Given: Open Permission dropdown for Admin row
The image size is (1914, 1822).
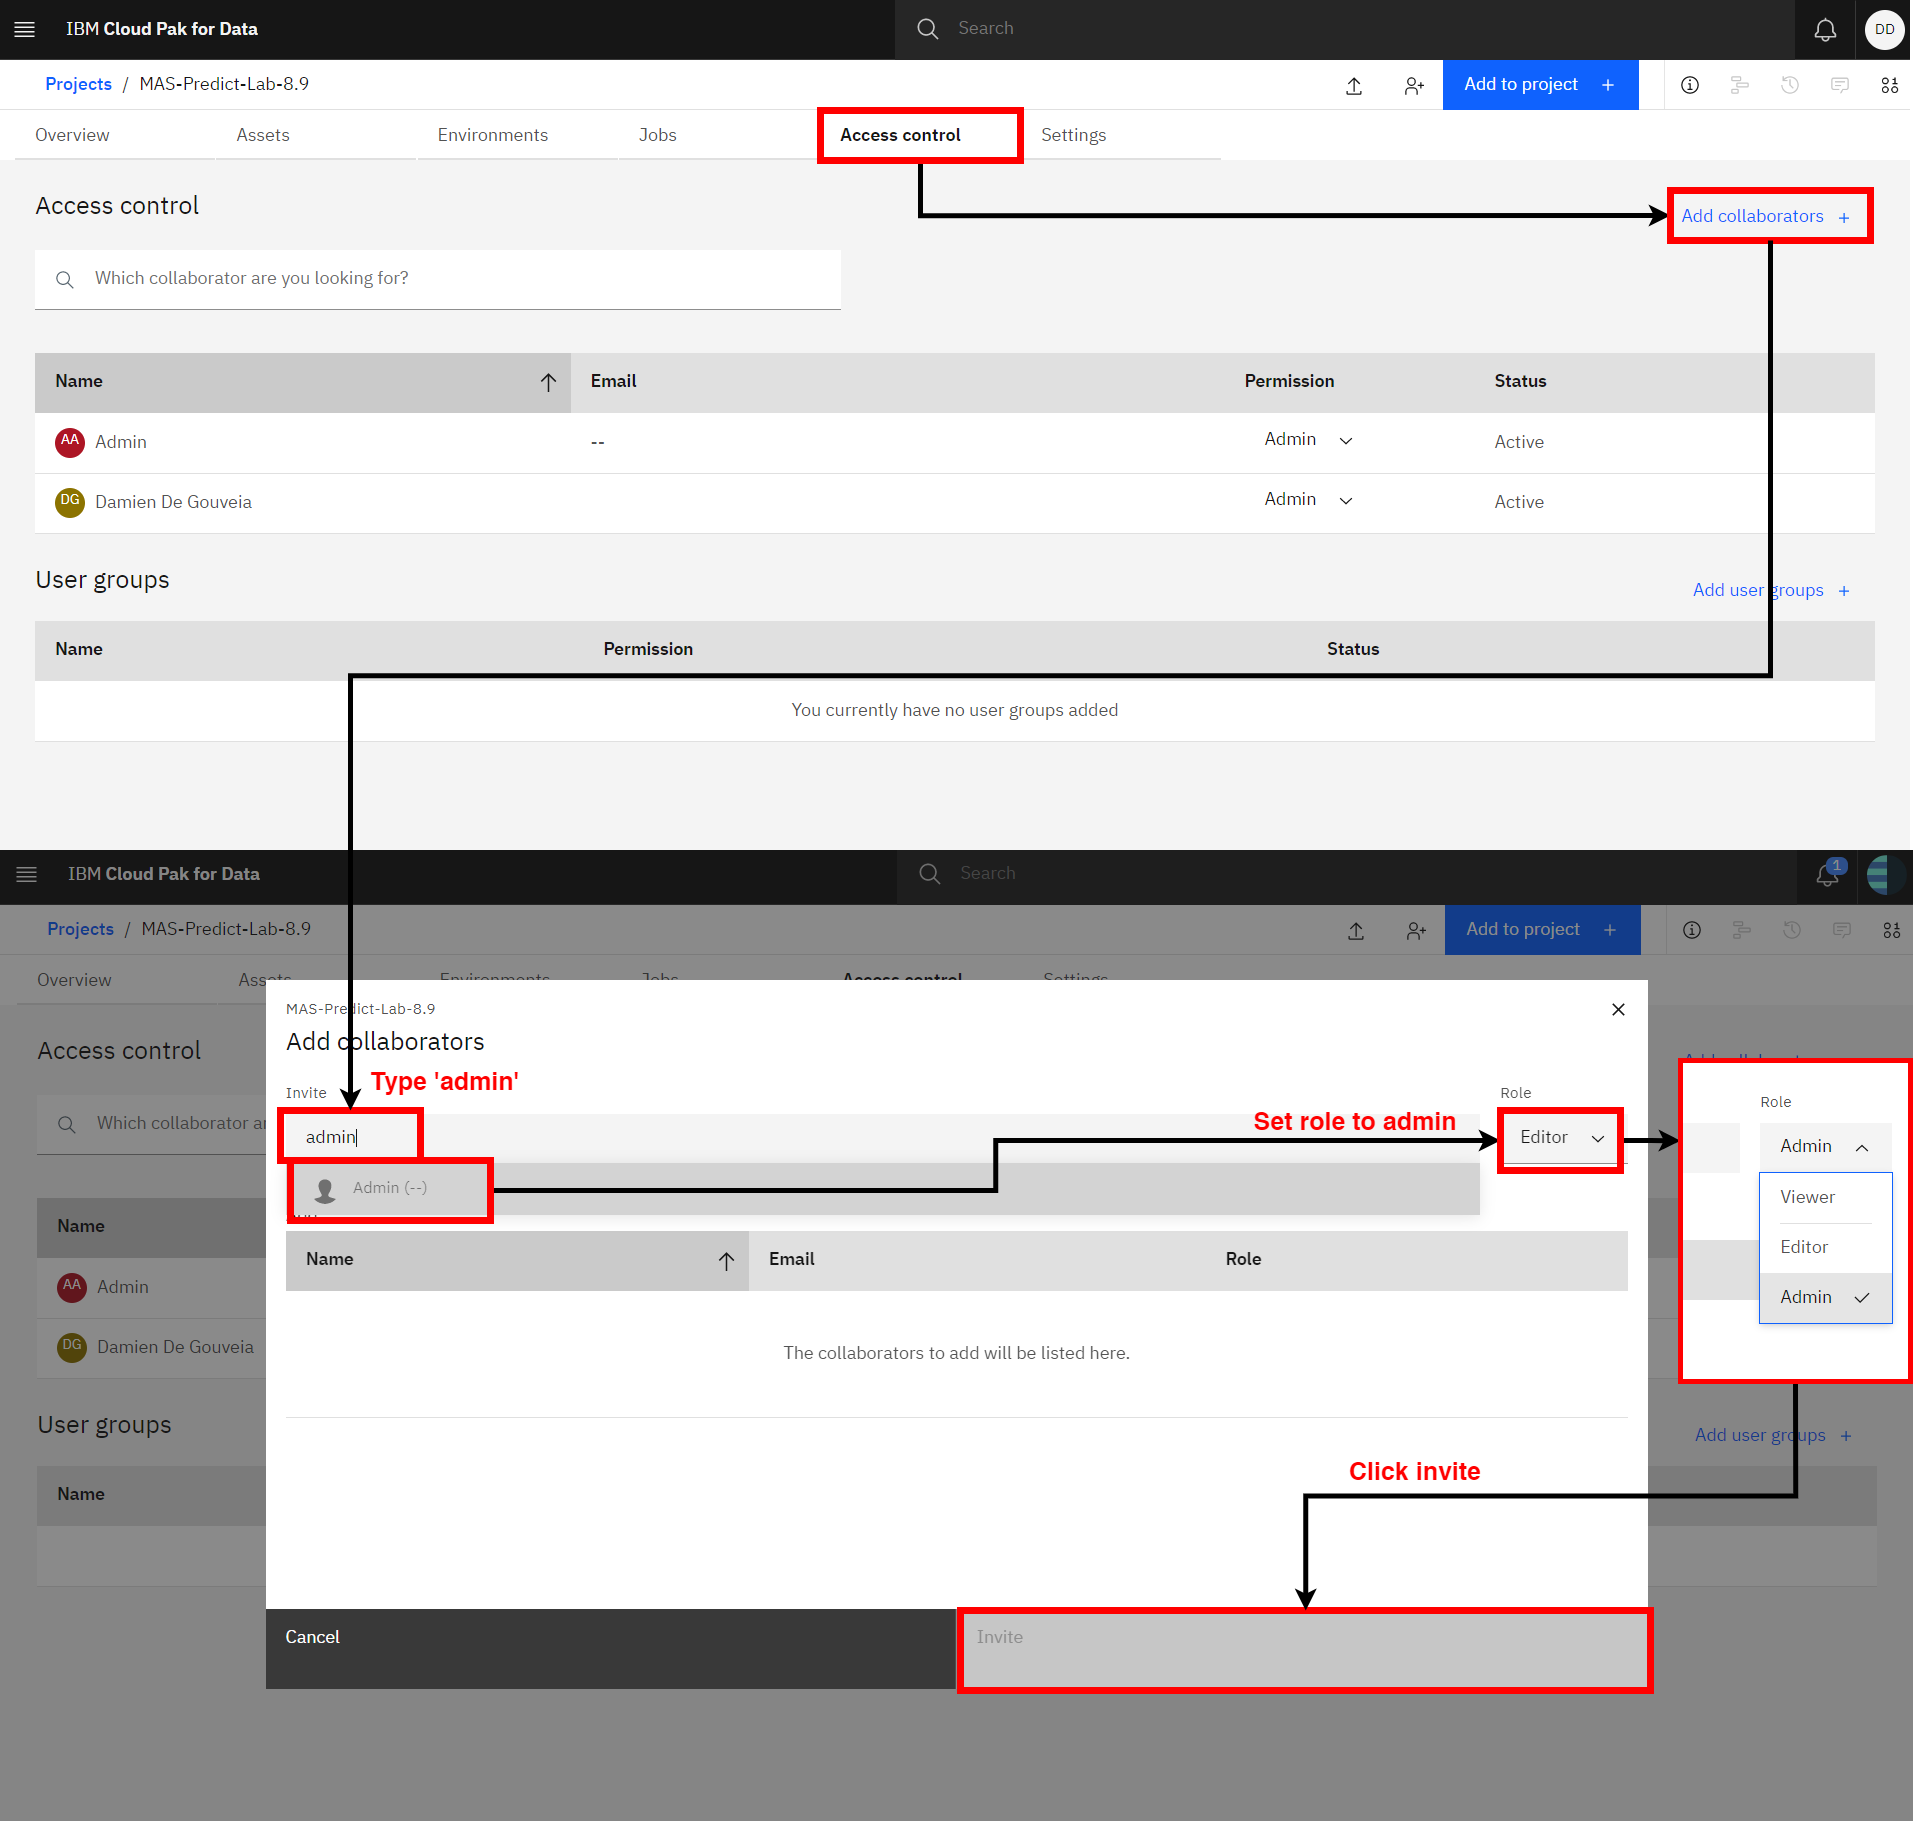Looking at the screenshot, I should (1308, 440).
